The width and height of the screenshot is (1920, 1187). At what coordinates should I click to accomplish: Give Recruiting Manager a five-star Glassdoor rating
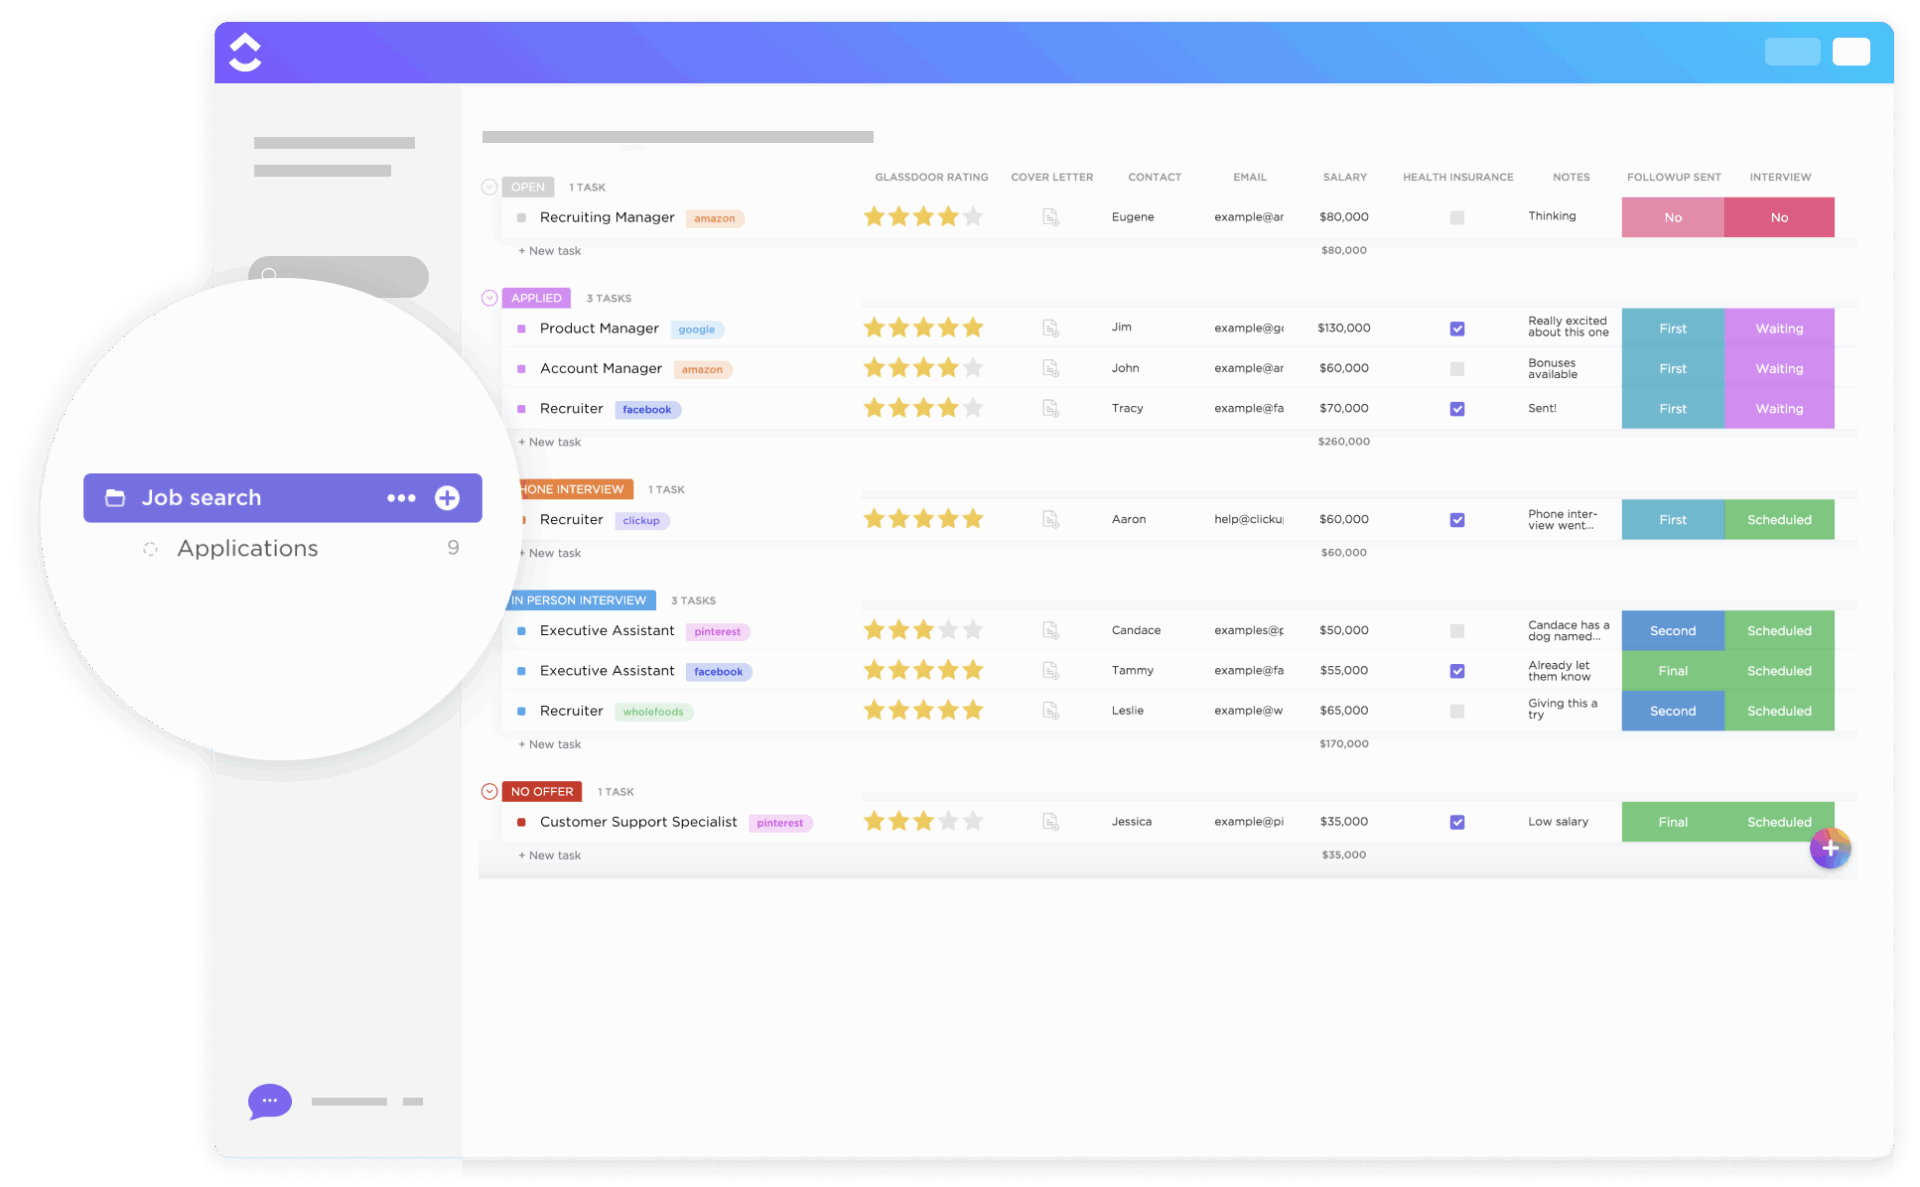[x=974, y=216]
